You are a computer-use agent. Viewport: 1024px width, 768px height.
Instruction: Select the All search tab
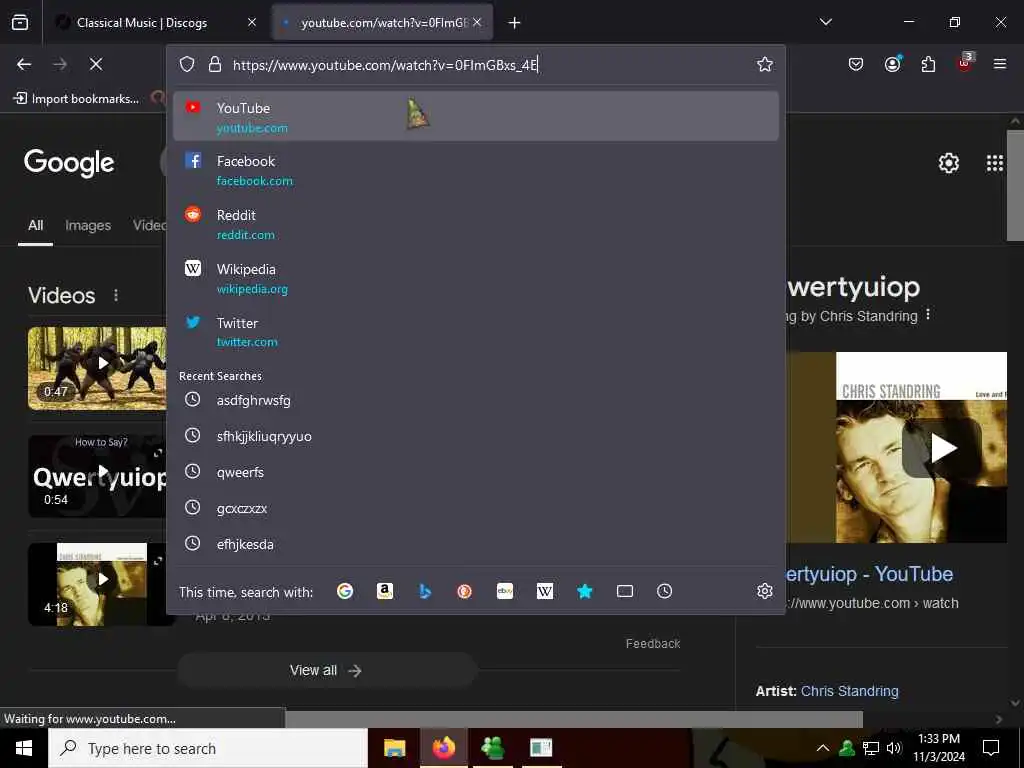35,225
